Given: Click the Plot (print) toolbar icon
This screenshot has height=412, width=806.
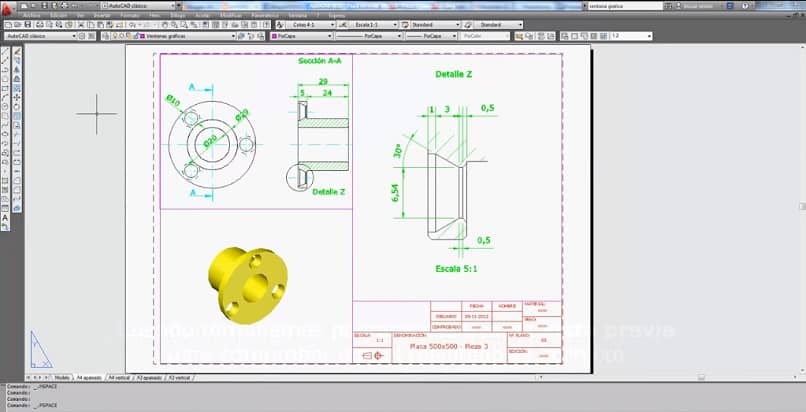Looking at the screenshot, I should click(x=40, y=25).
